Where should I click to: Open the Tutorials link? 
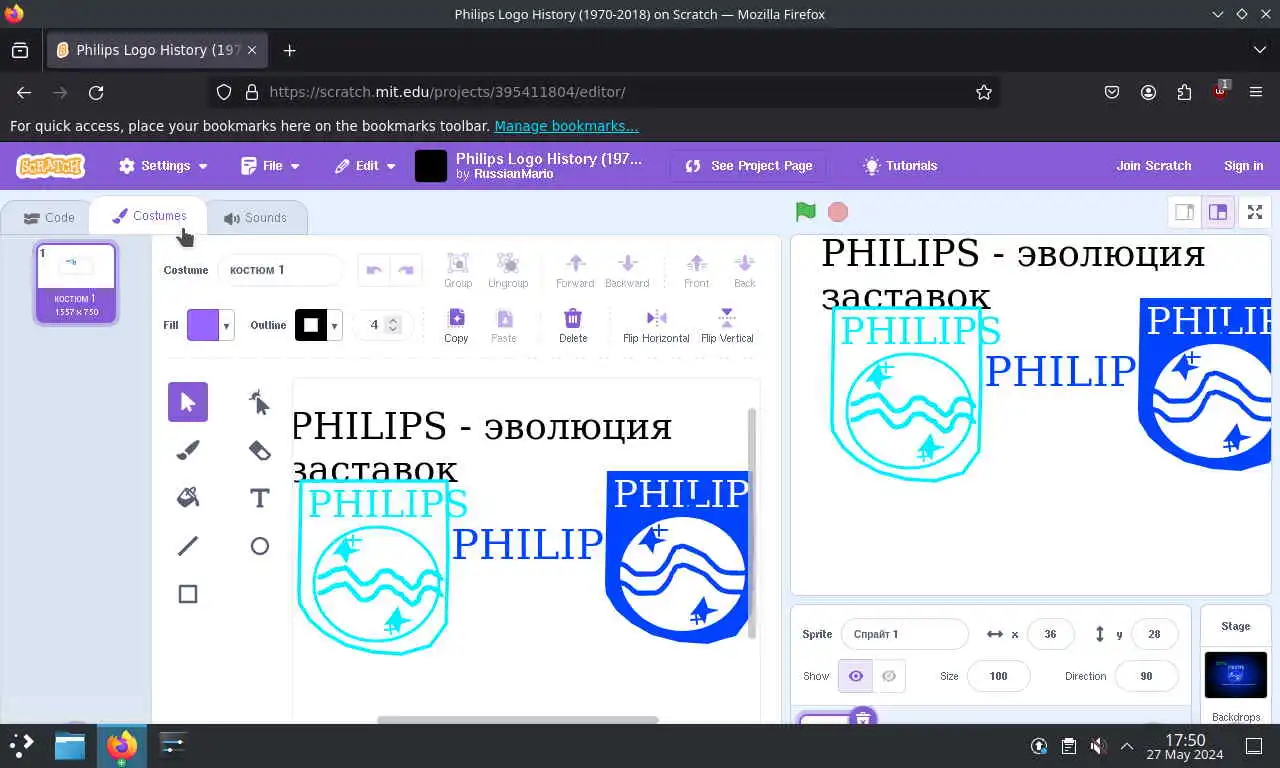click(x=901, y=166)
